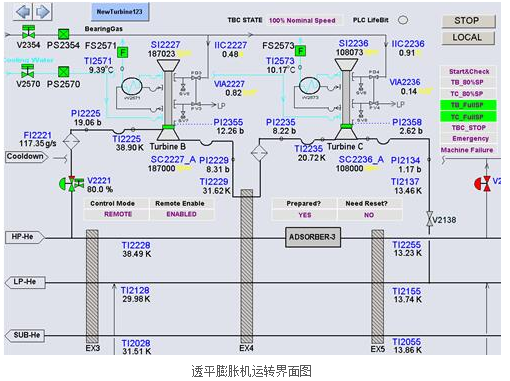Click the back arrow navigation icon

click(23, 12)
